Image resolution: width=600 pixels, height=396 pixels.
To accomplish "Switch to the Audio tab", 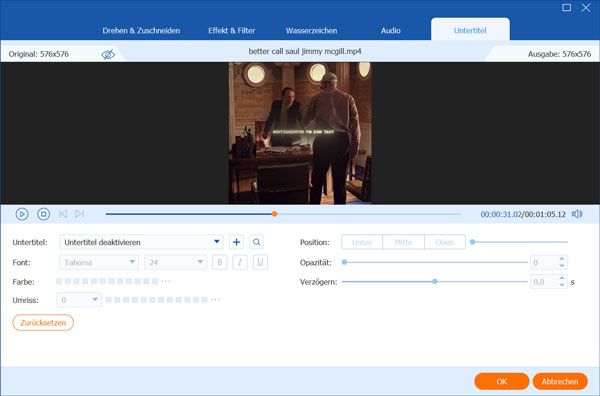I will tap(390, 31).
